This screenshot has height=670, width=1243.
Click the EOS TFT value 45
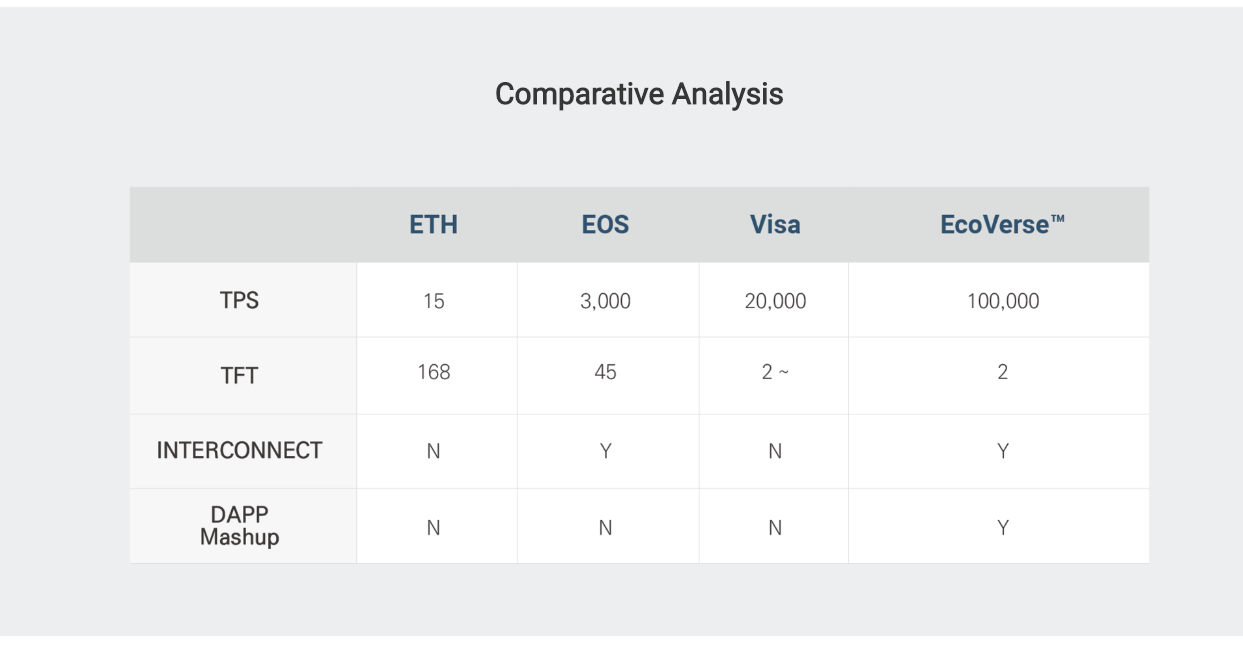click(x=605, y=373)
